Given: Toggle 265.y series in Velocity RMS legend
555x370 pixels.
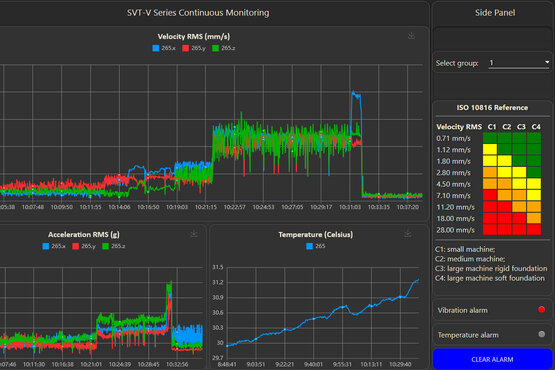Looking at the screenshot, I should click(194, 48).
